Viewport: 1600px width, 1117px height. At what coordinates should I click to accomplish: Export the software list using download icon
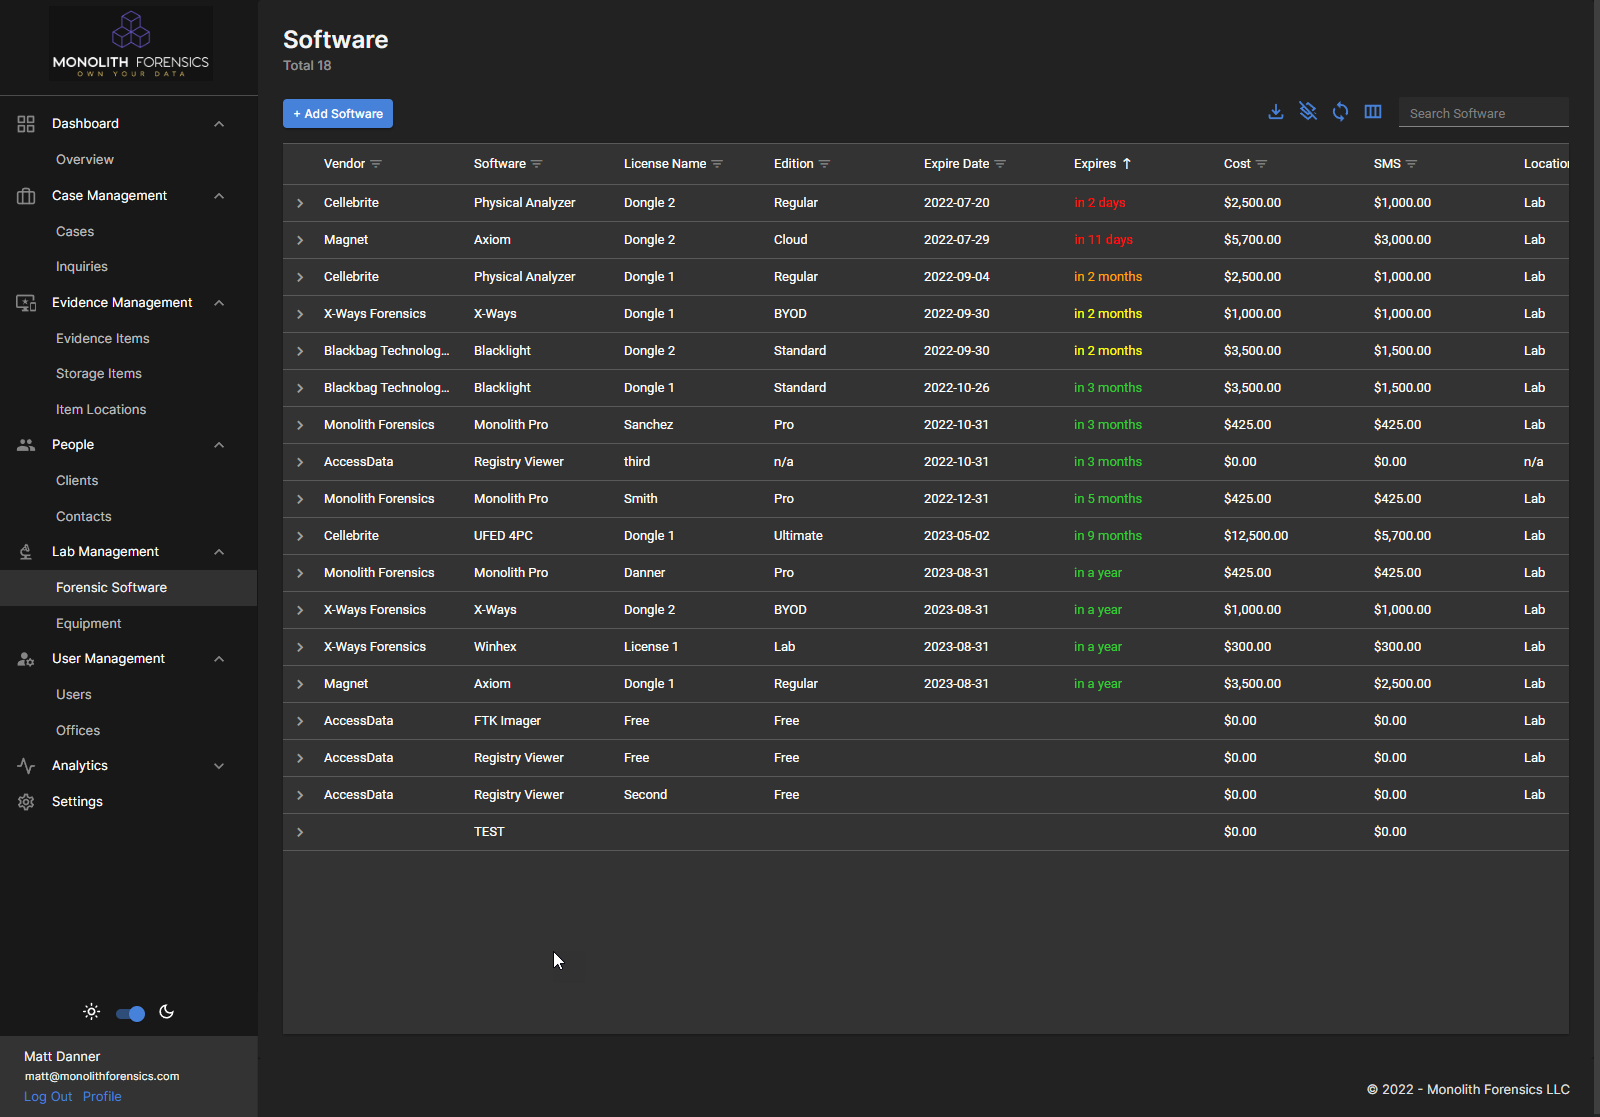tap(1275, 112)
